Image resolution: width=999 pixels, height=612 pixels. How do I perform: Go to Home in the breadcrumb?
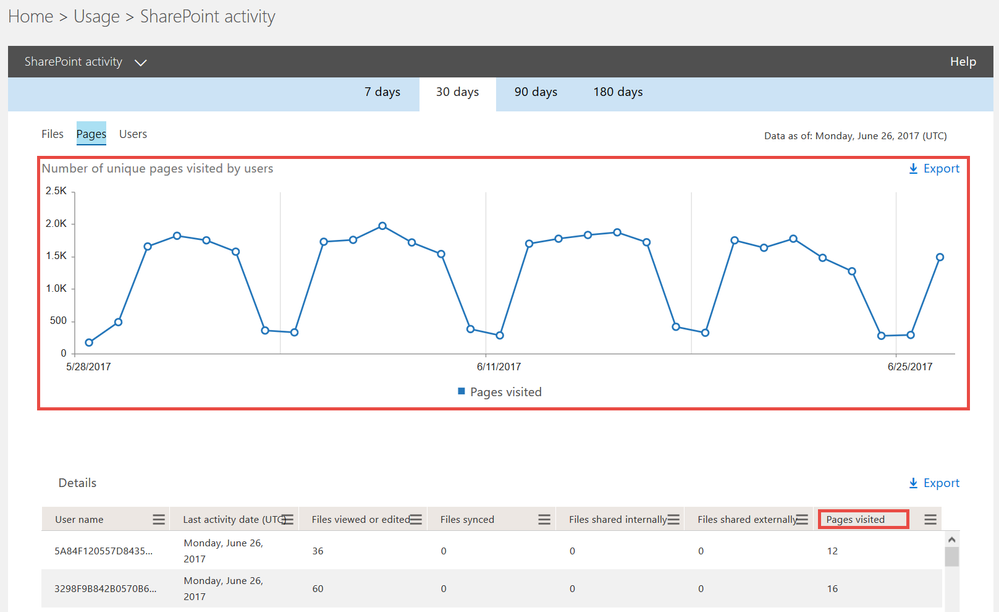tap(31, 17)
